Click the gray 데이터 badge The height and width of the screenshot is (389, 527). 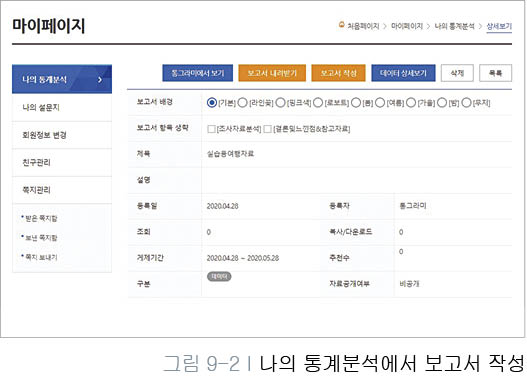tap(219, 276)
